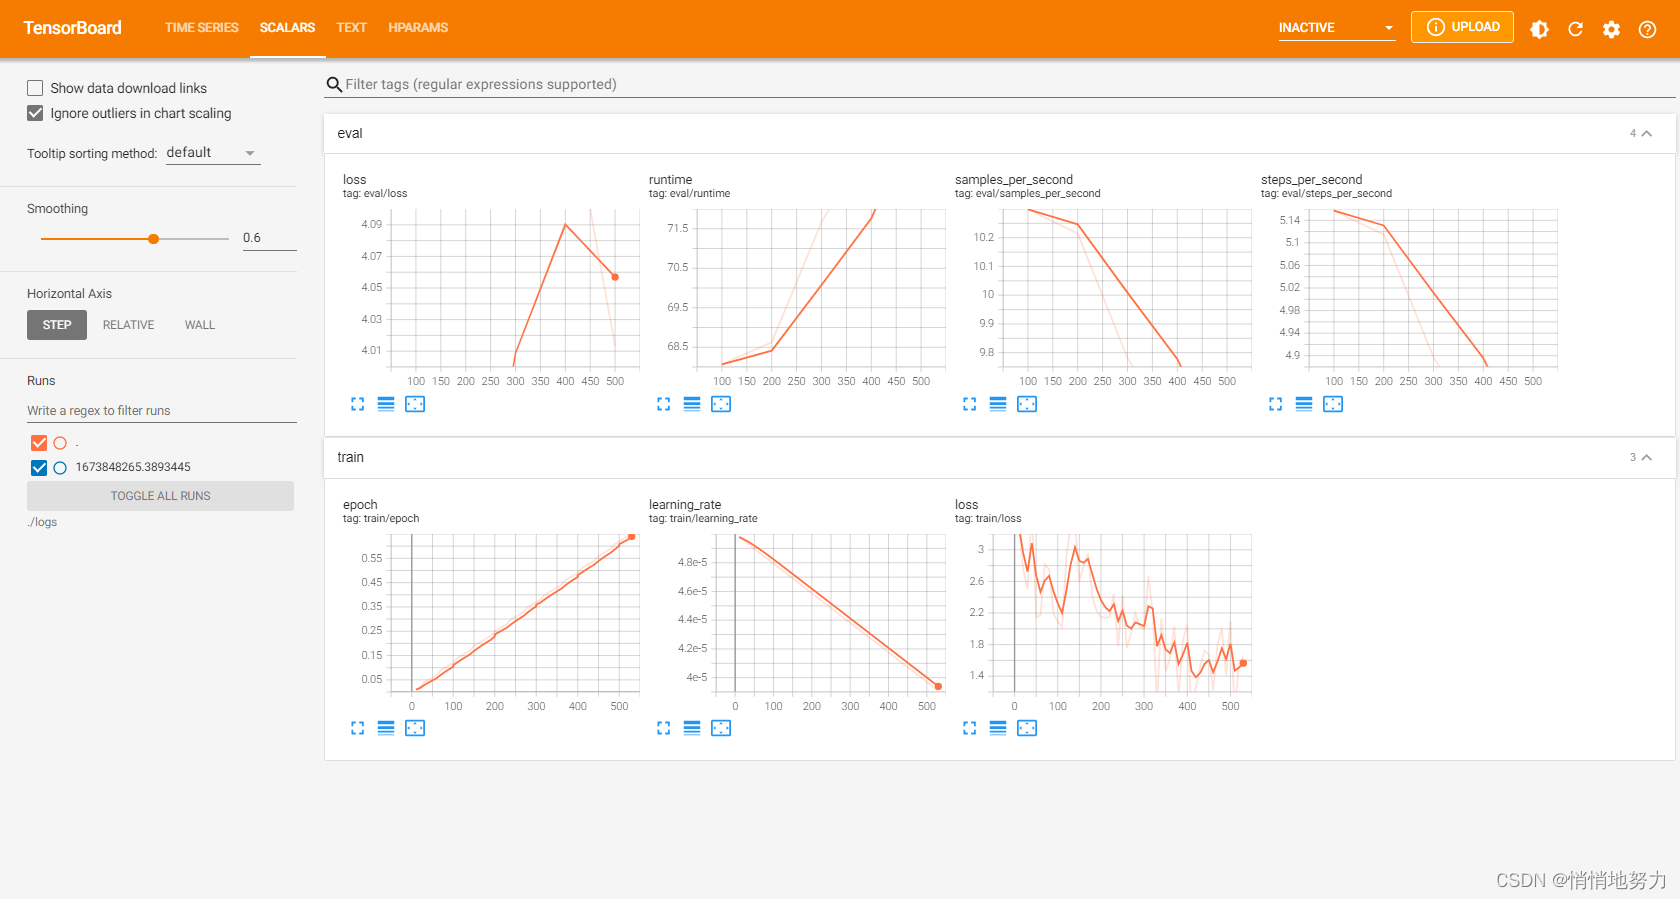Fit domain to data on train epoch chart
Screen dimensions: 1680x899
pyautogui.click(x=415, y=728)
